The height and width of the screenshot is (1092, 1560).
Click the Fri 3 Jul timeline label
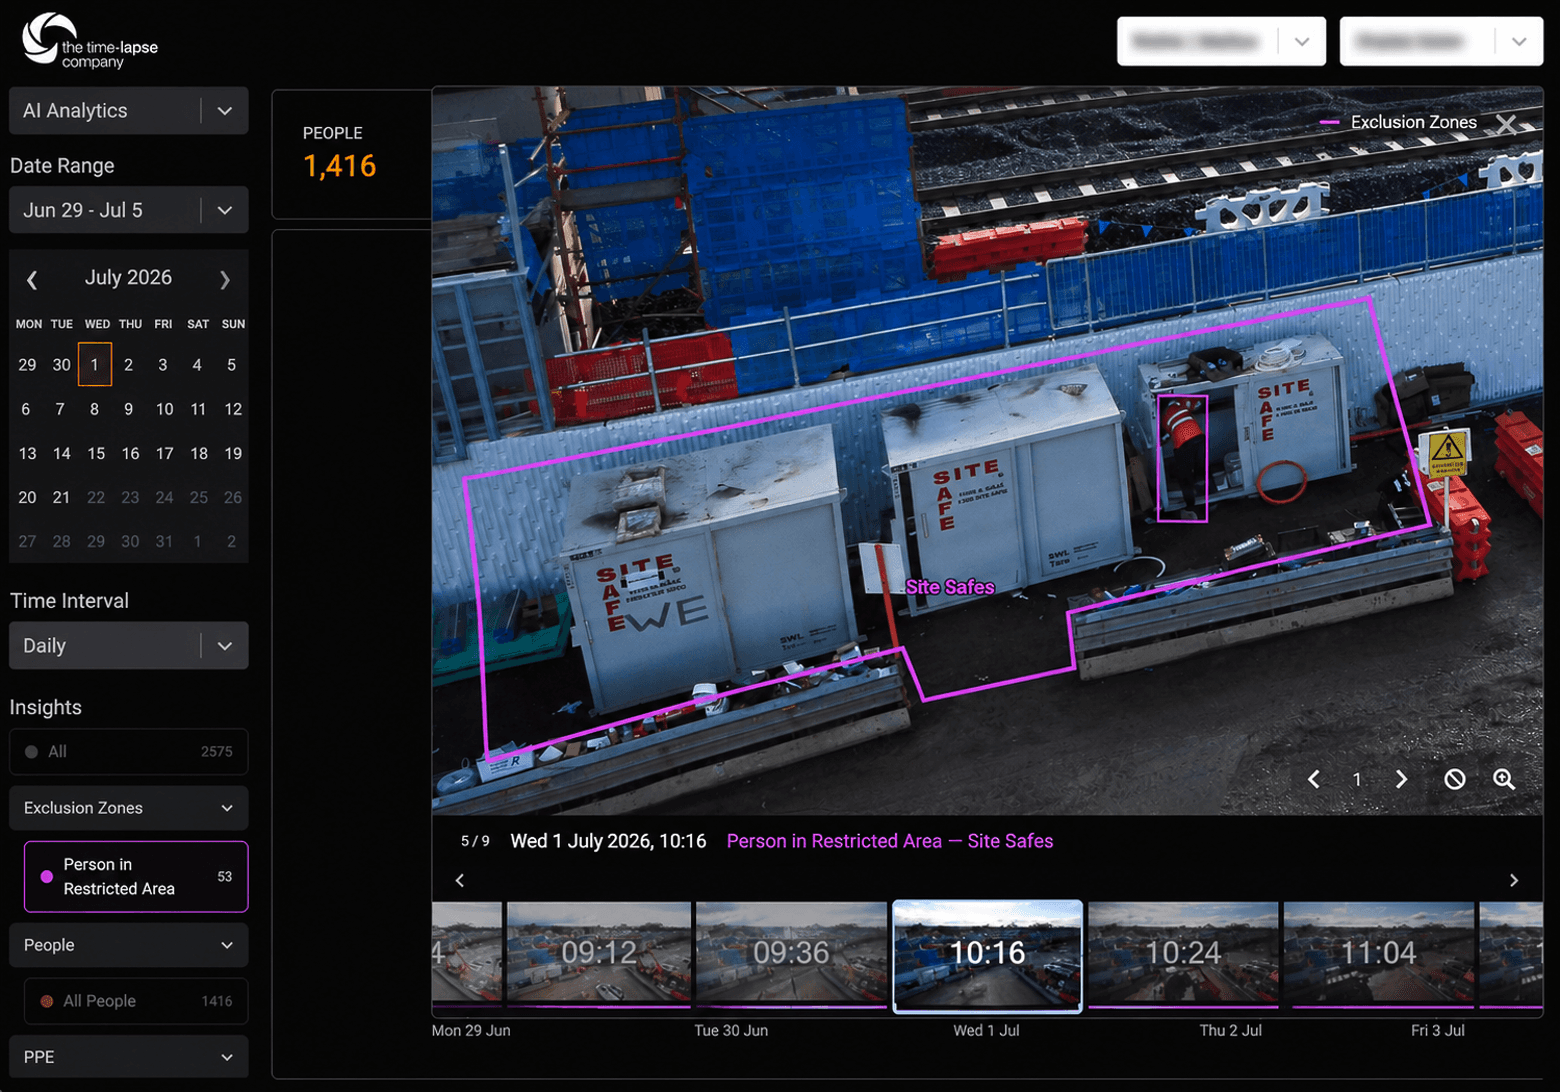(1438, 1031)
